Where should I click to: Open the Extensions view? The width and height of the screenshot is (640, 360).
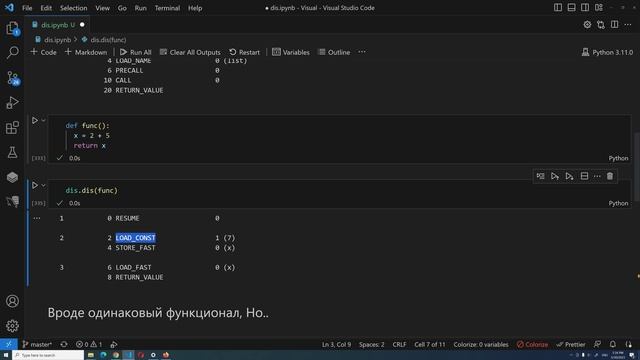[x=12, y=128]
